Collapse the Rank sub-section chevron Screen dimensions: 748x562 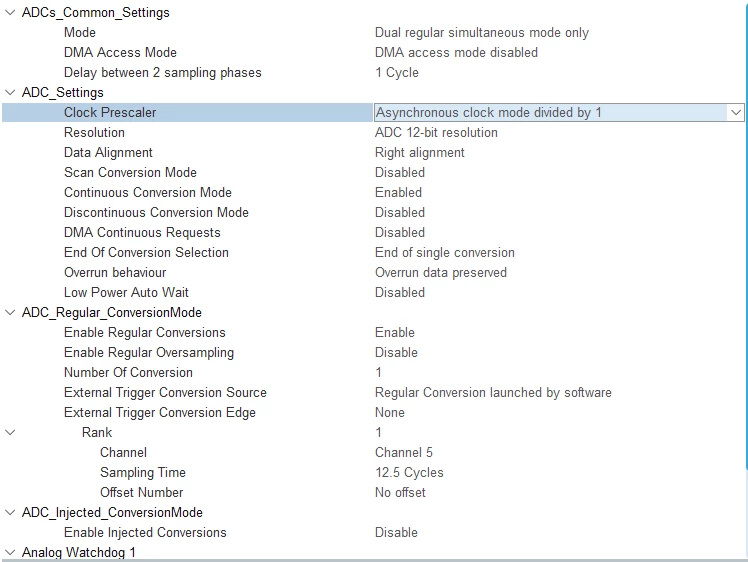coord(10,432)
